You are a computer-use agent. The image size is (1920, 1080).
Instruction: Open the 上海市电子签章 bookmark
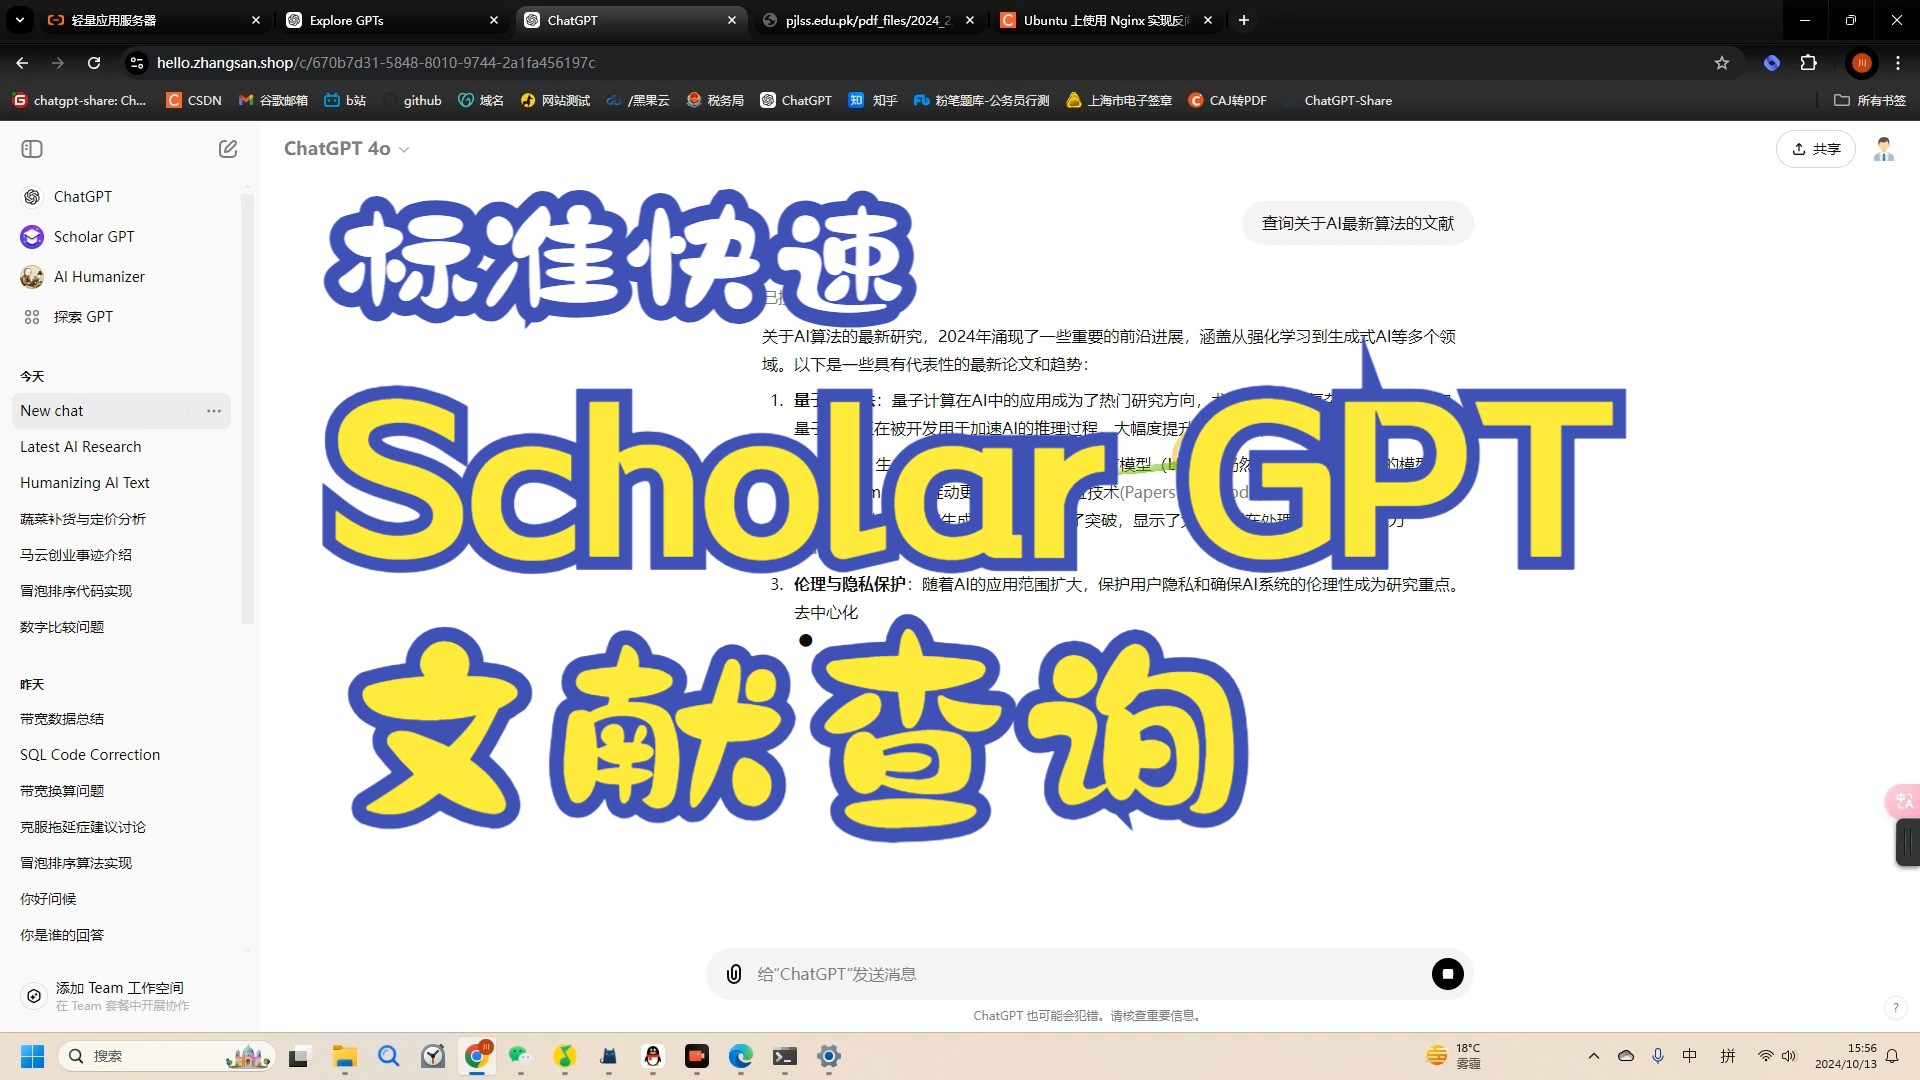point(1119,100)
